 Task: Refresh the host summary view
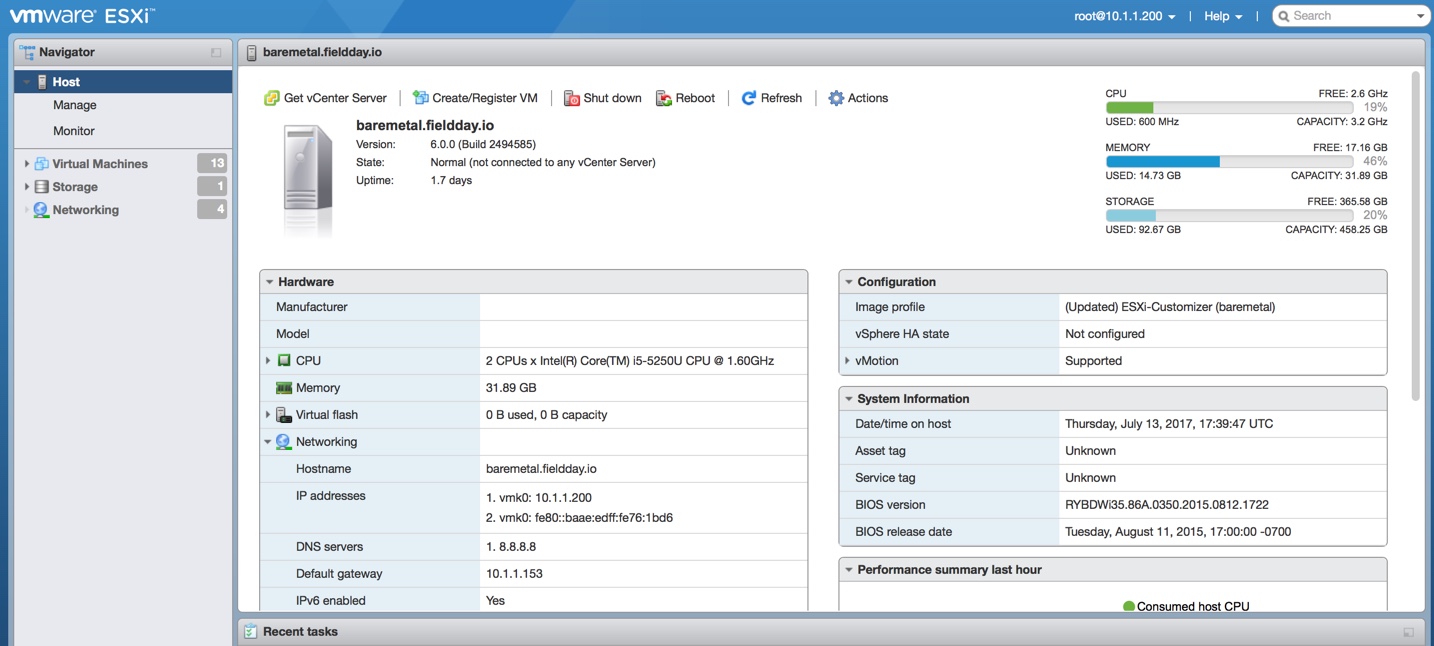(x=771, y=98)
